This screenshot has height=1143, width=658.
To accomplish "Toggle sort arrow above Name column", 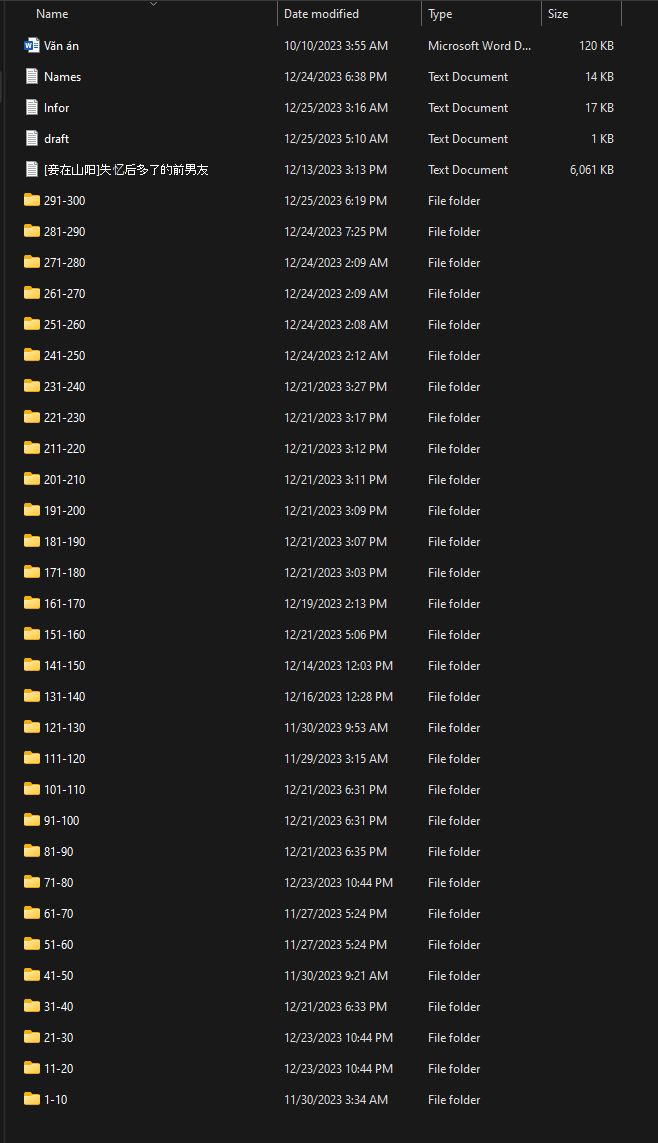I will [x=153, y=4].
